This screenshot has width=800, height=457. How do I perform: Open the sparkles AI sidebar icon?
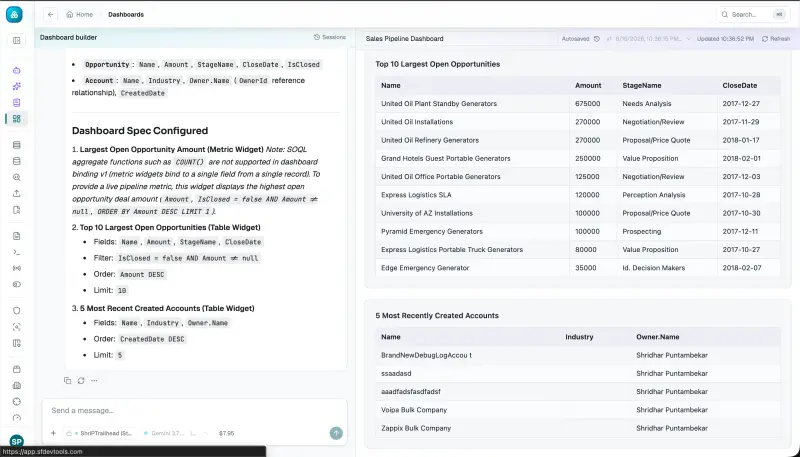point(17,87)
